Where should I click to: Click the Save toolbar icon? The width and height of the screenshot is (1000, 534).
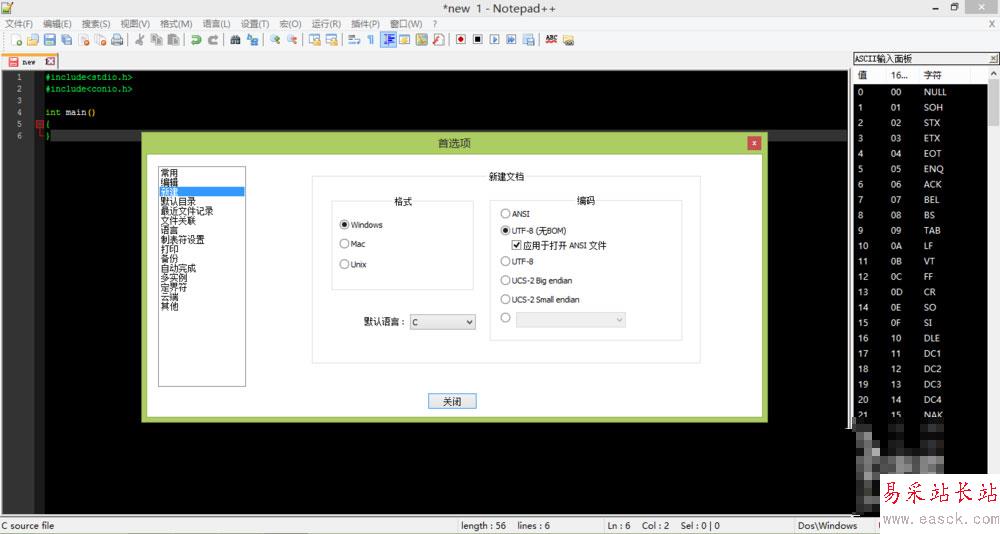[49, 40]
